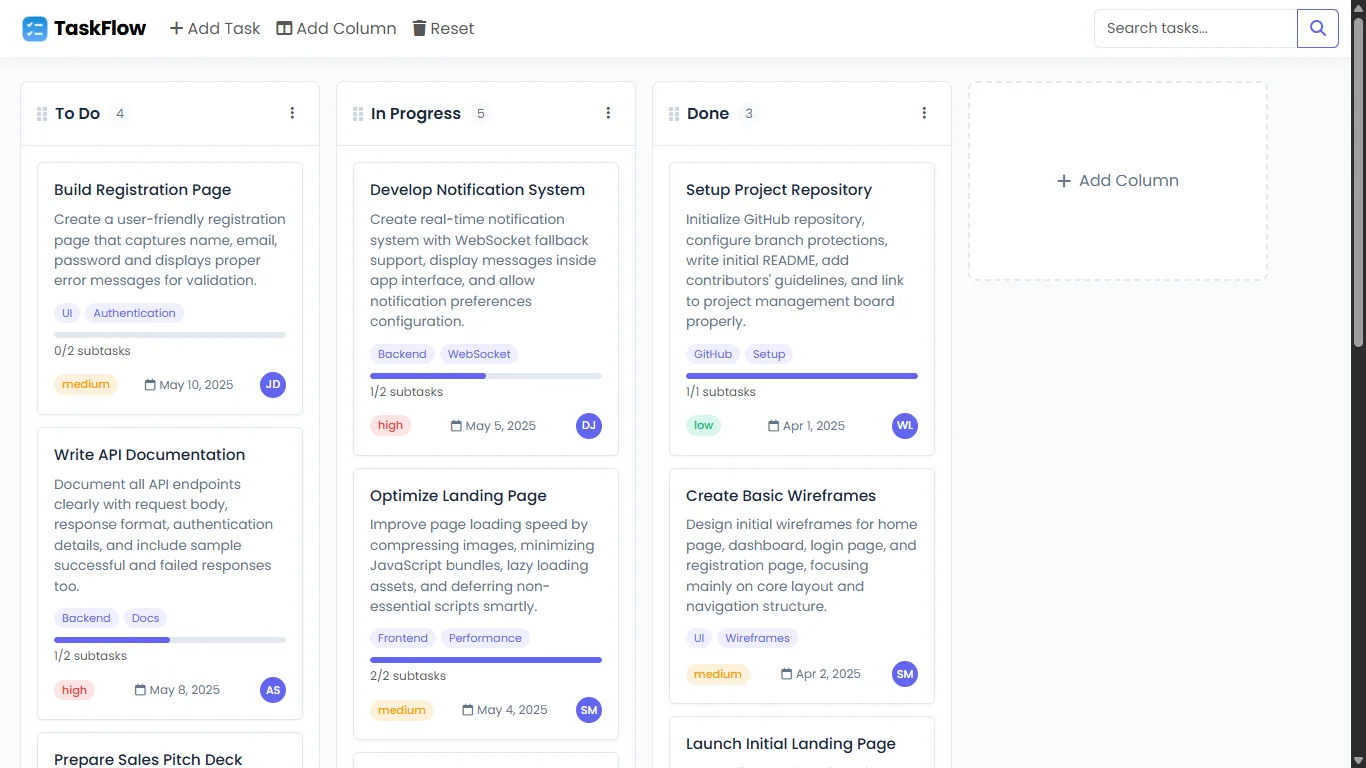Click the calendar icon beside May 10, 2025
1366x768 pixels.
150,385
